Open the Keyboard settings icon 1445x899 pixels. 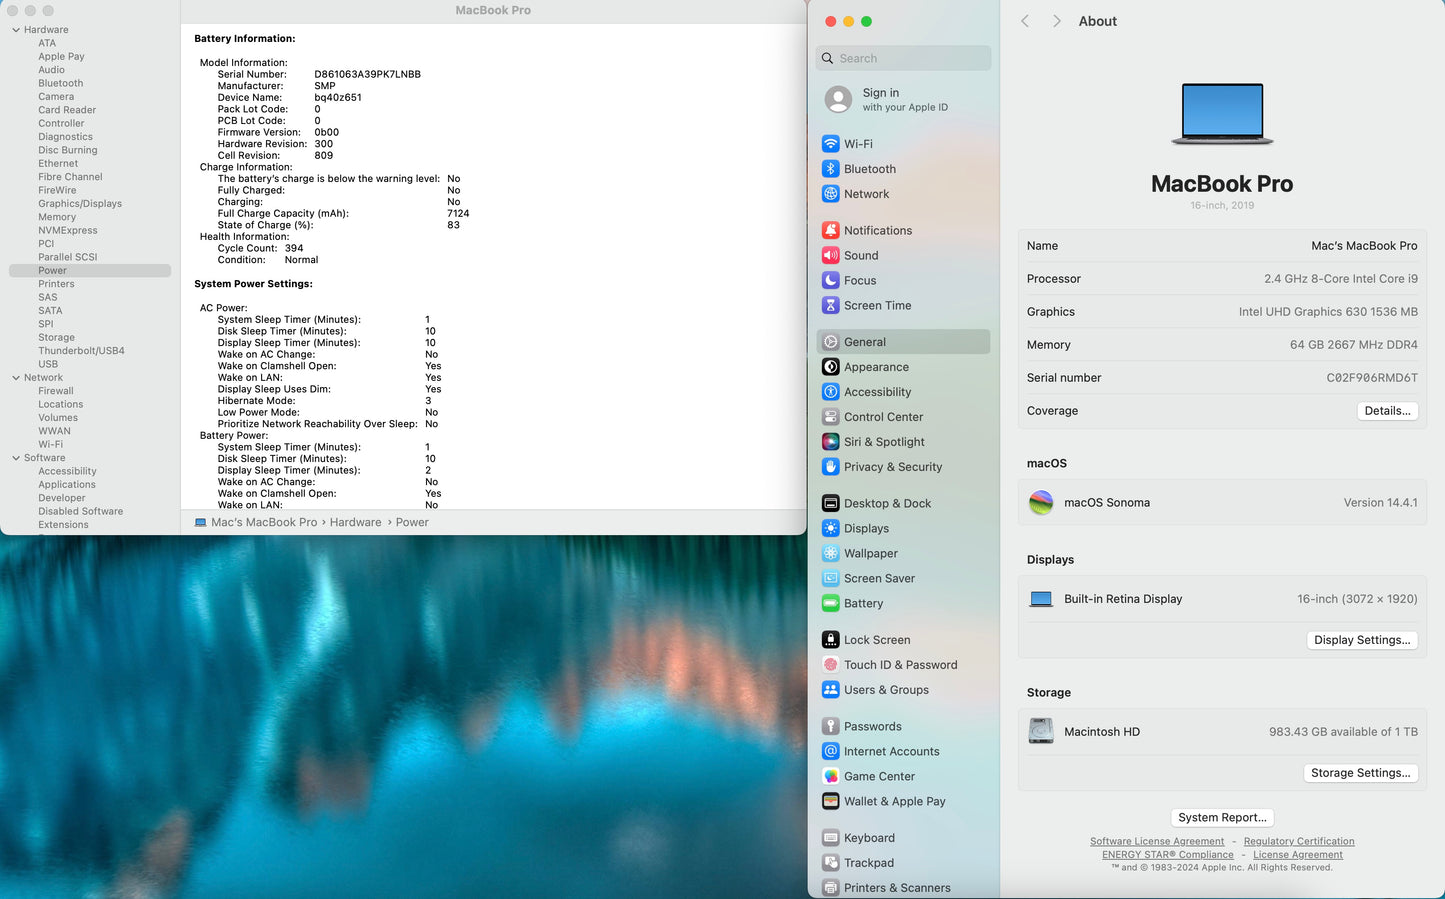pyautogui.click(x=830, y=838)
